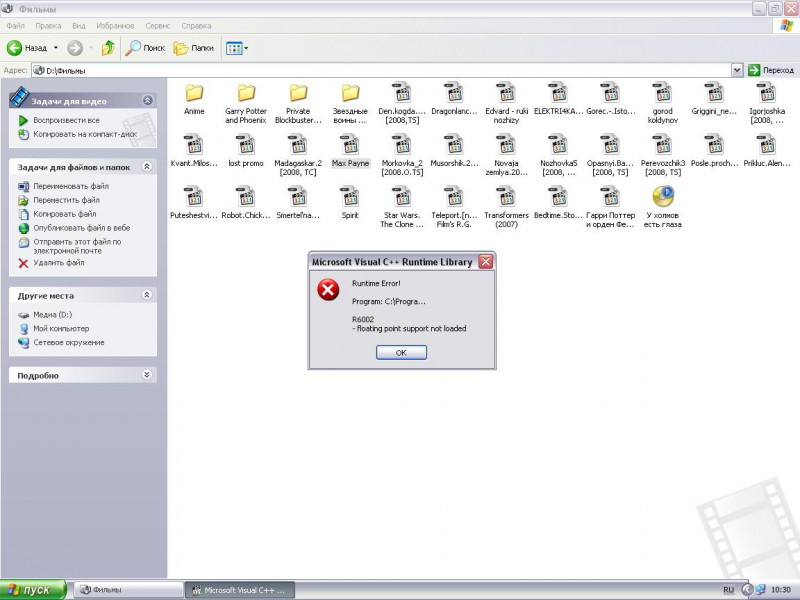This screenshot has width=800, height=600.
Task: Click Опубликовать файл в вебе link
Action: click(82, 228)
